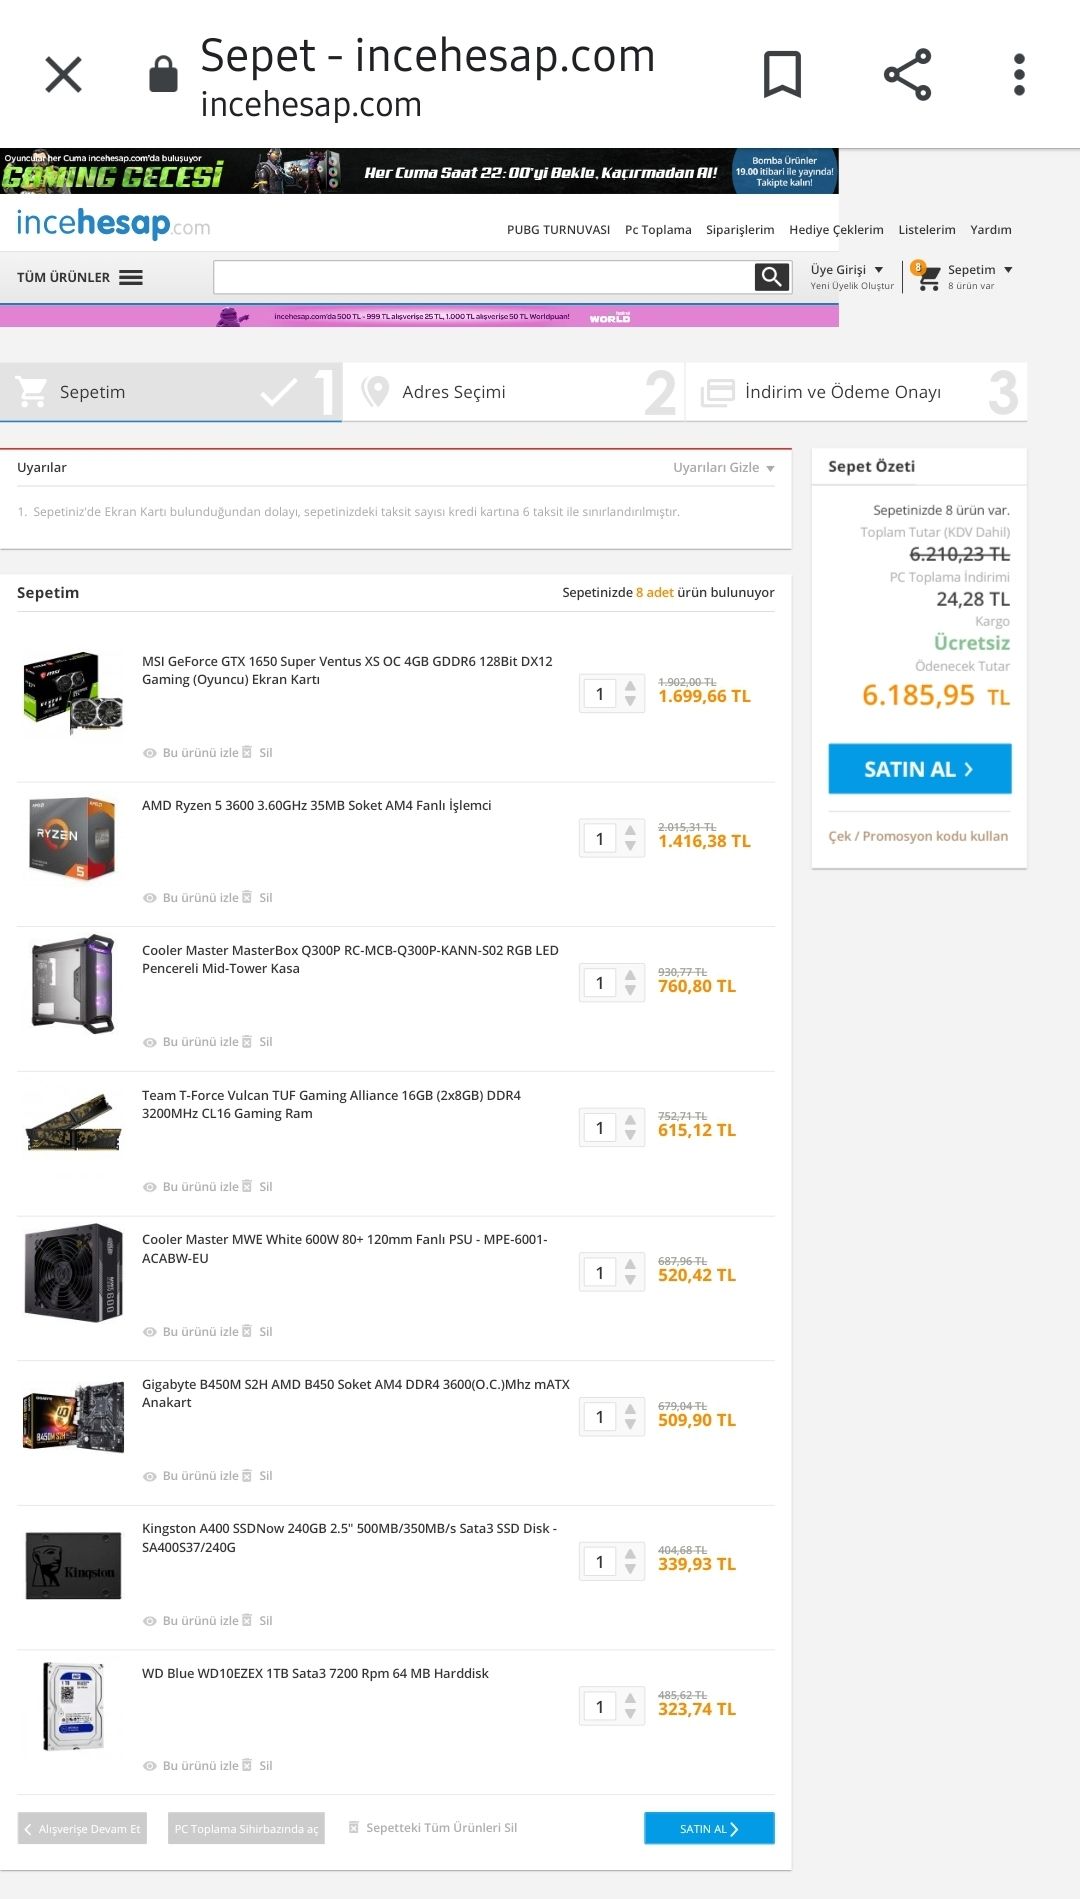Bookmark this page in the browser bar
The image size is (1080, 1899).
click(782, 75)
